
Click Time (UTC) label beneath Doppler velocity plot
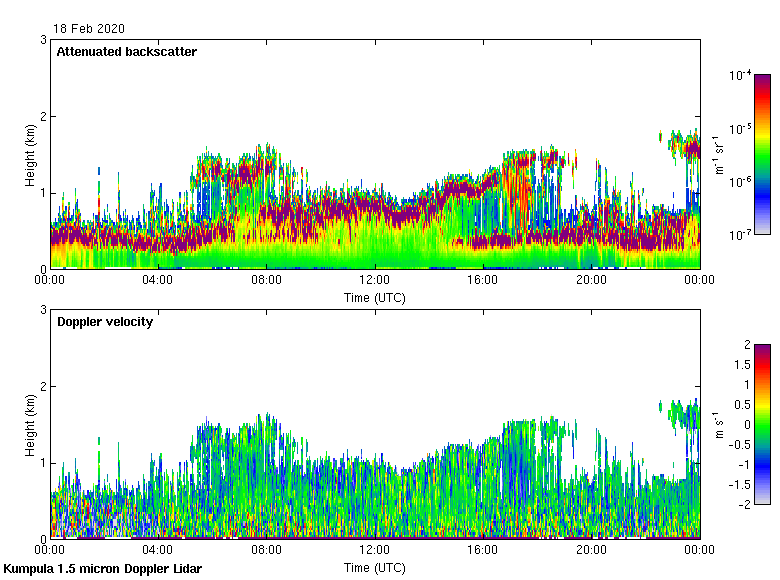pos(375,567)
